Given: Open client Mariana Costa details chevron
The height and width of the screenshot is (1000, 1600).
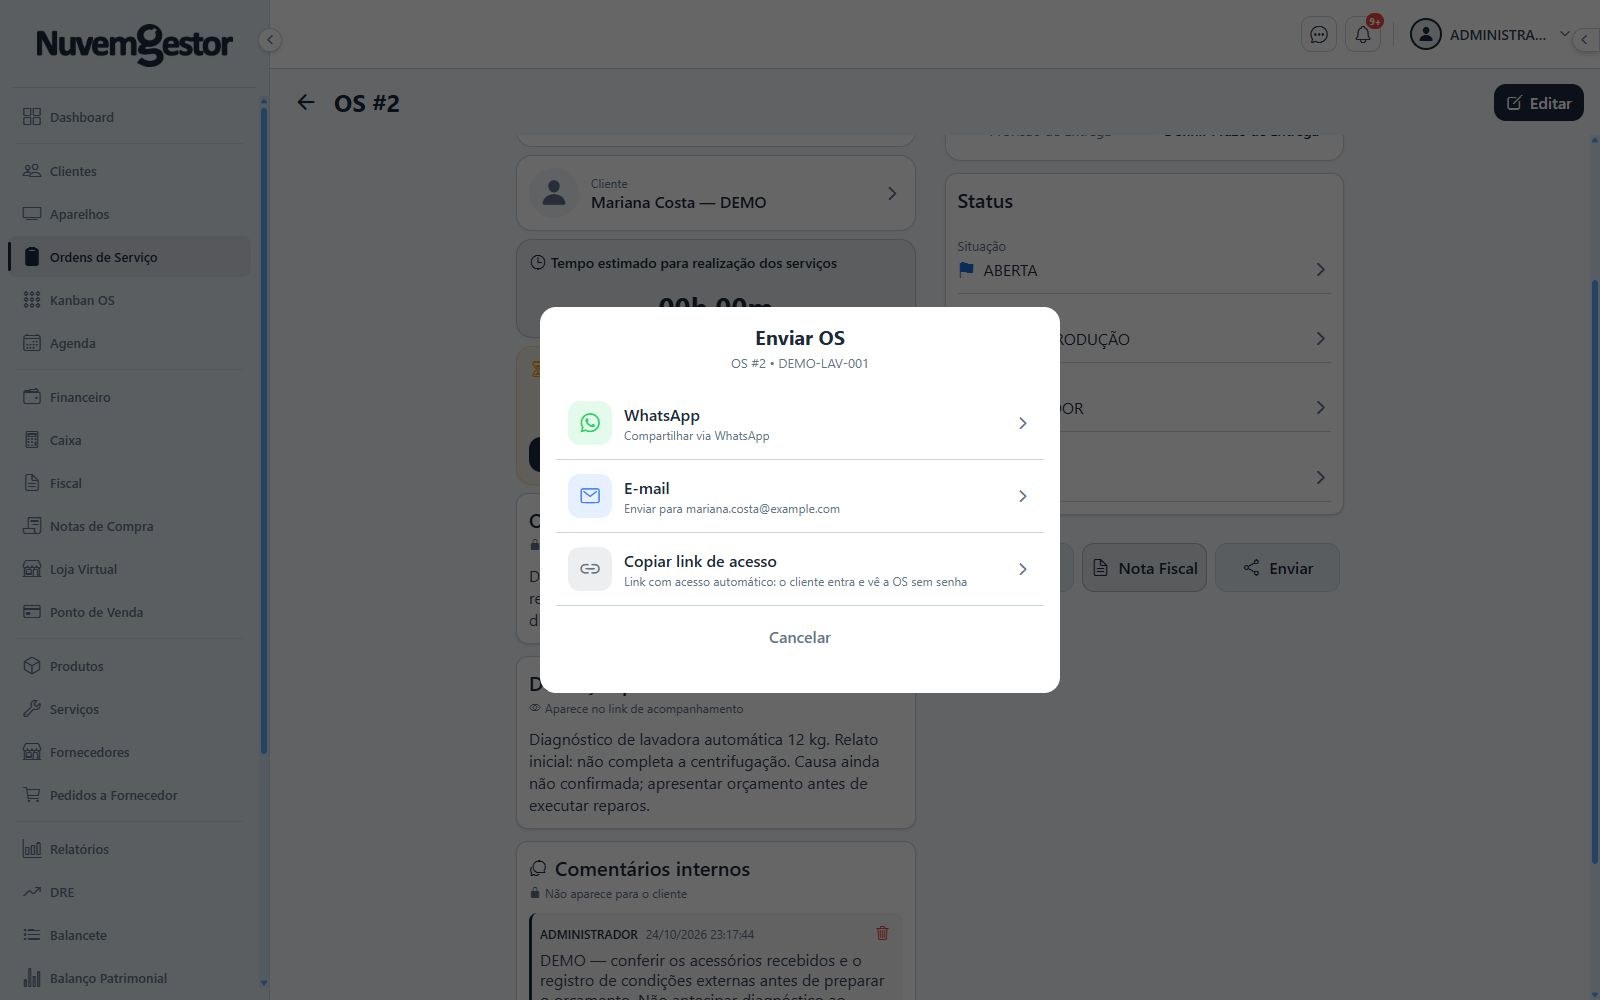Looking at the screenshot, I should coord(892,194).
